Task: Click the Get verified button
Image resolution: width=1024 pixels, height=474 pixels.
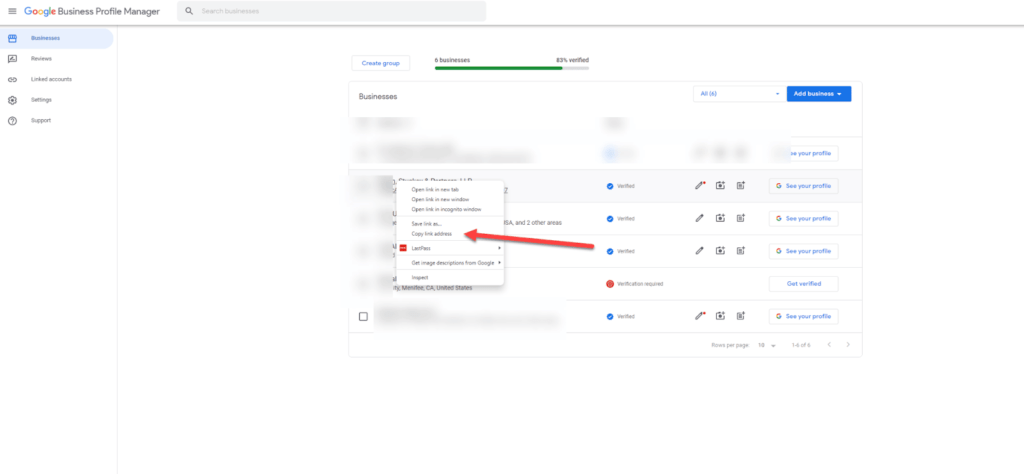Action: tap(803, 283)
